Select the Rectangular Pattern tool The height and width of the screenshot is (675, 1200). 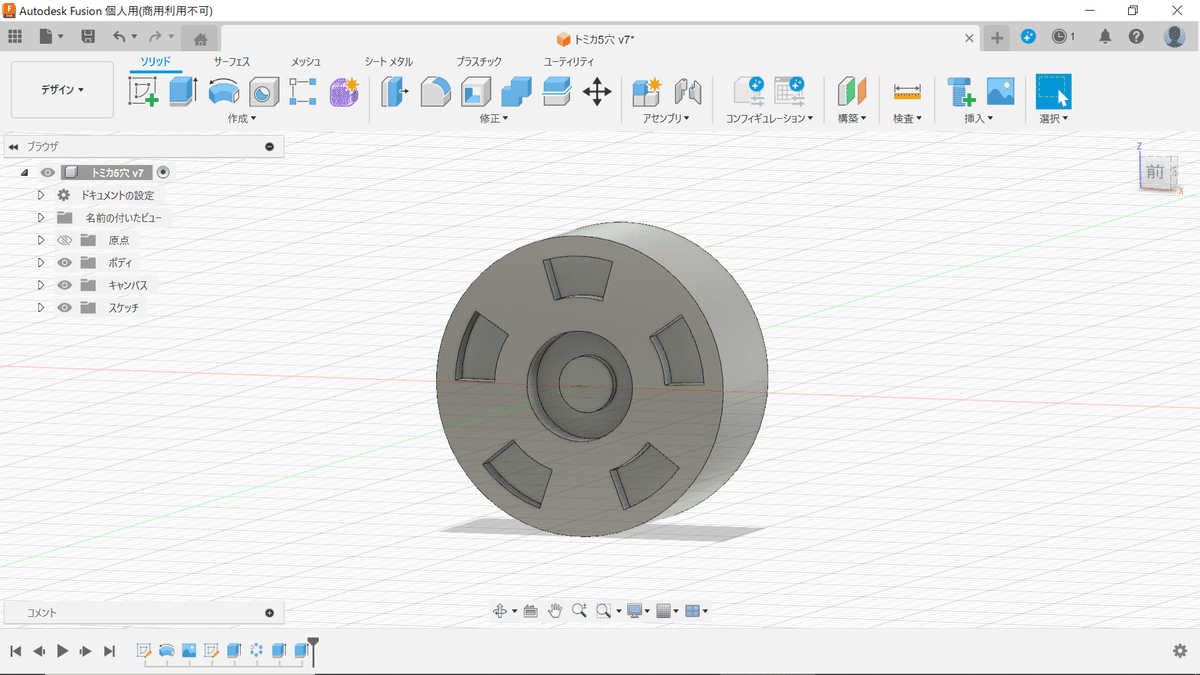tap(303, 92)
